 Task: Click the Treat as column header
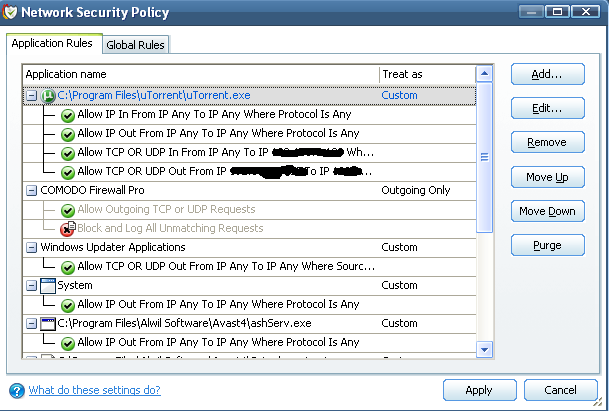427,74
